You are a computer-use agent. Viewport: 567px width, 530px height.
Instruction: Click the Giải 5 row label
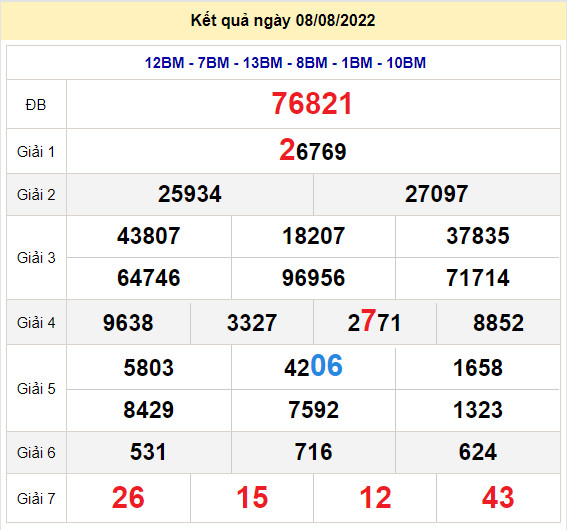pos(36,389)
